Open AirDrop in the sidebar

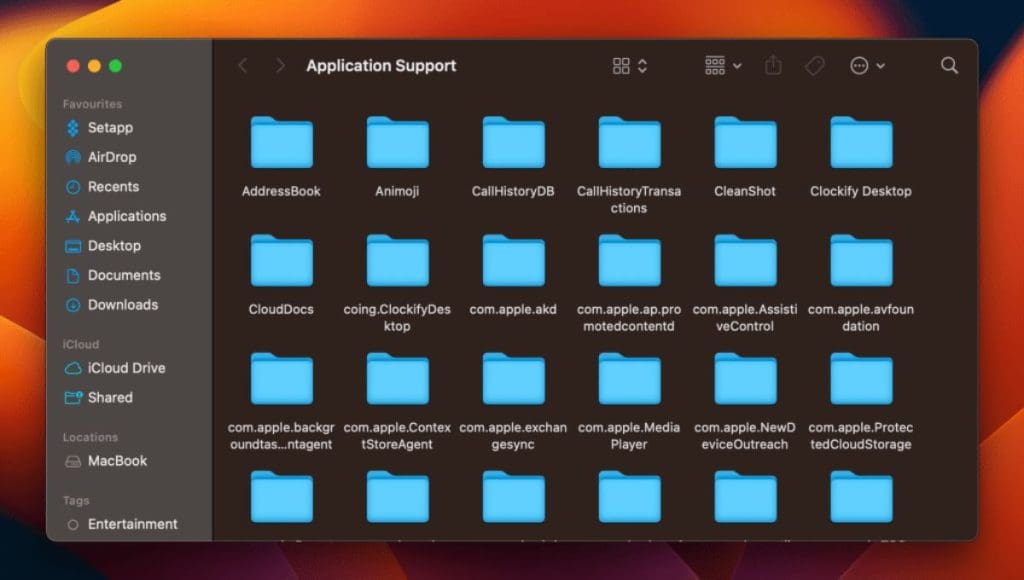101,157
